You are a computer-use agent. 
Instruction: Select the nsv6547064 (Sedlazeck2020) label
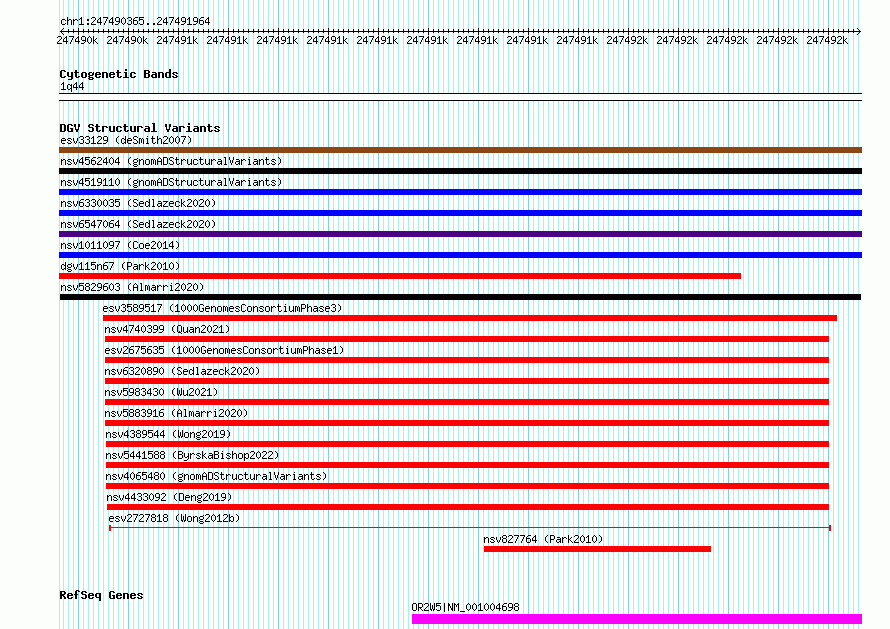(x=138, y=224)
